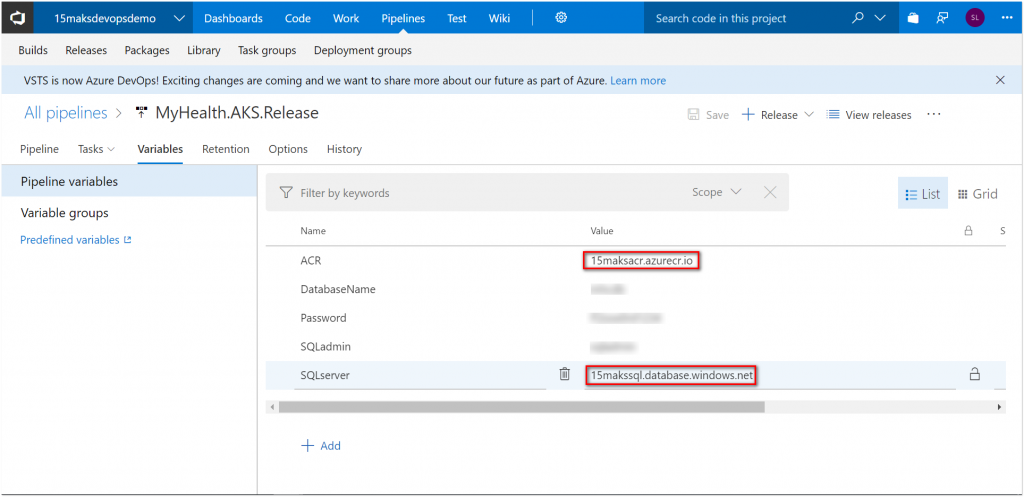Create a new Release with plus button
Screen dimensions: 1024x497
[769, 115]
